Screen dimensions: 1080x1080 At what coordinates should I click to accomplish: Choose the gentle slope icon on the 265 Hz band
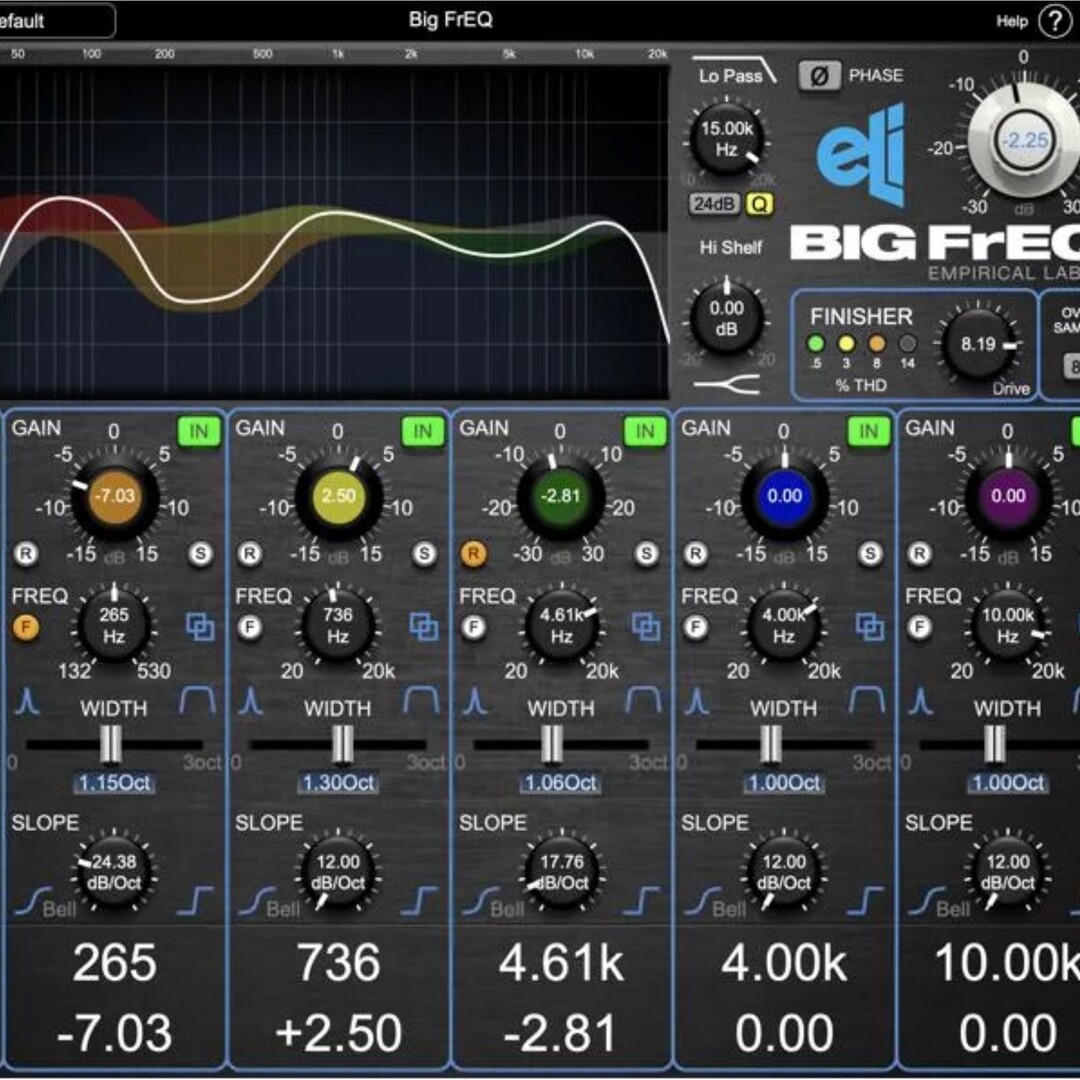coord(33,901)
